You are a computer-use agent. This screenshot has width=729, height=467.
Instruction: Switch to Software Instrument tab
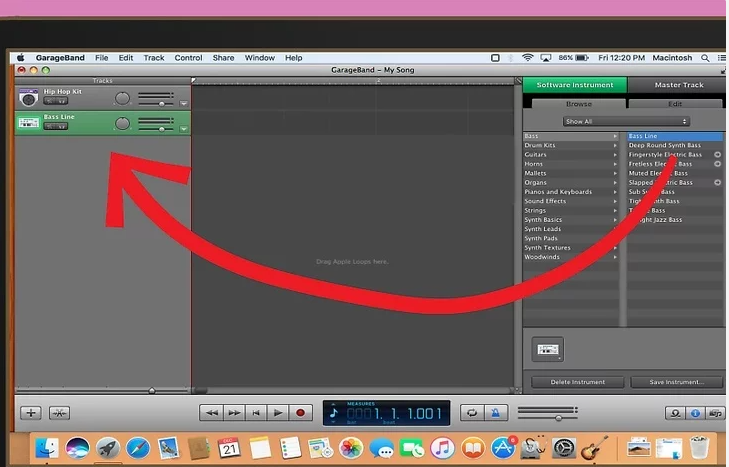(575, 85)
